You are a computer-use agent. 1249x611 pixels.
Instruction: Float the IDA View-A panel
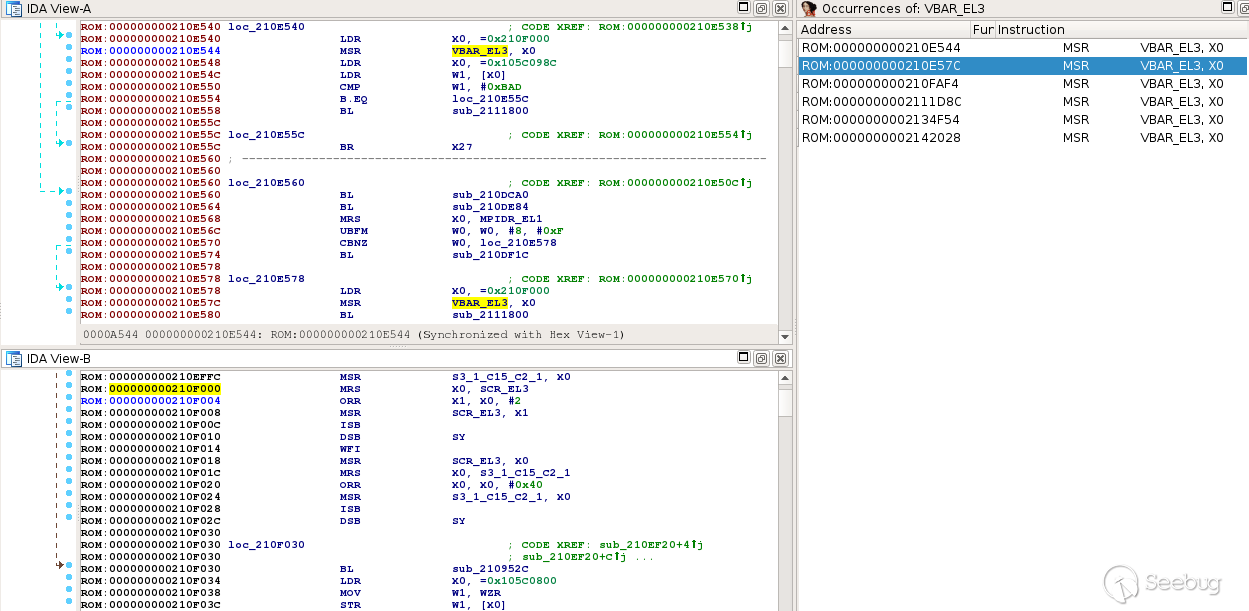pos(761,8)
